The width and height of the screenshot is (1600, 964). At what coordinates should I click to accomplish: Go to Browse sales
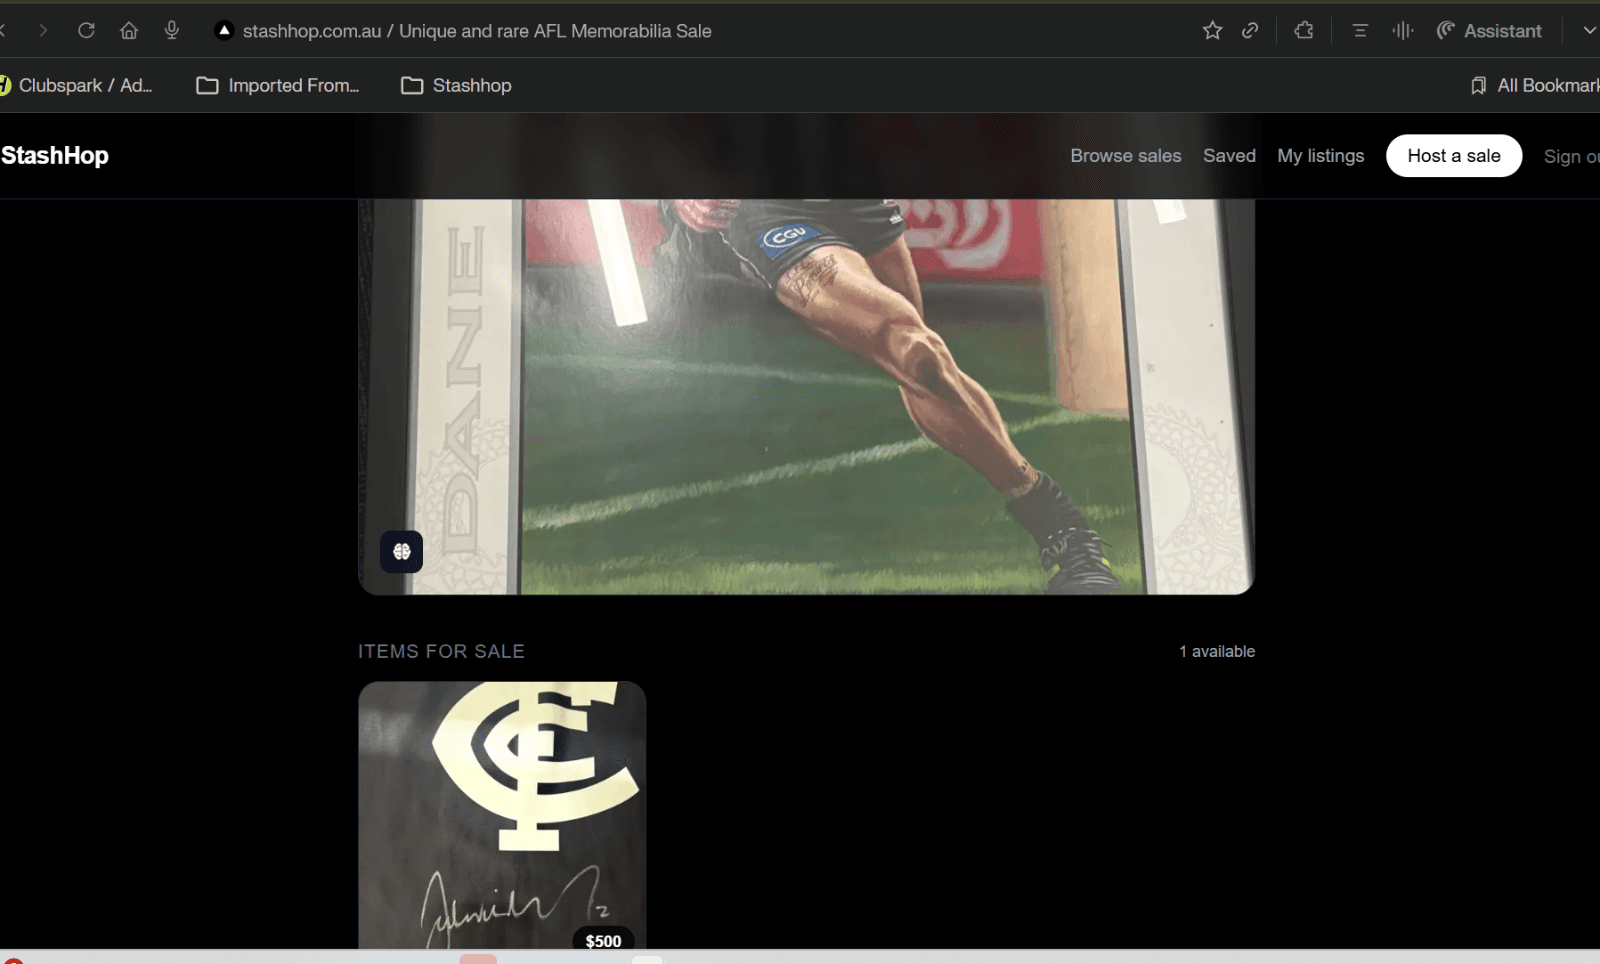coord(1125,156)
